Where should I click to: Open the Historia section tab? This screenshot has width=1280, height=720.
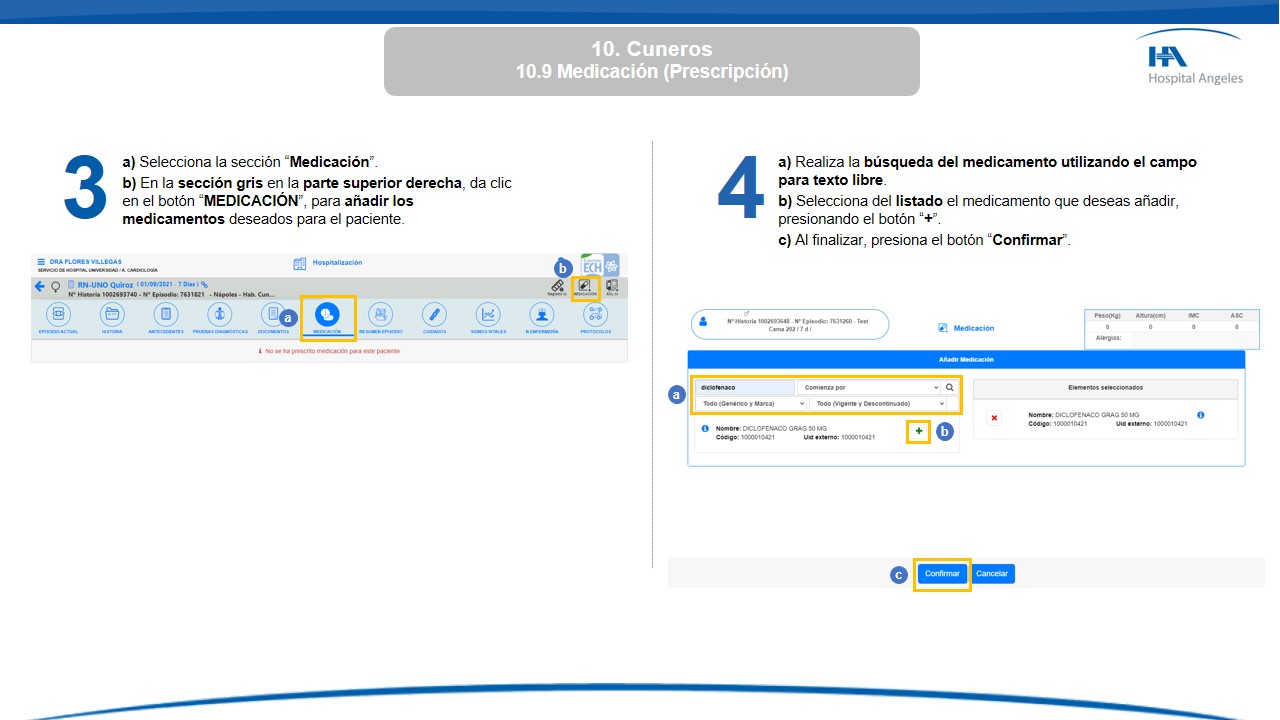[x=112, y=315]
